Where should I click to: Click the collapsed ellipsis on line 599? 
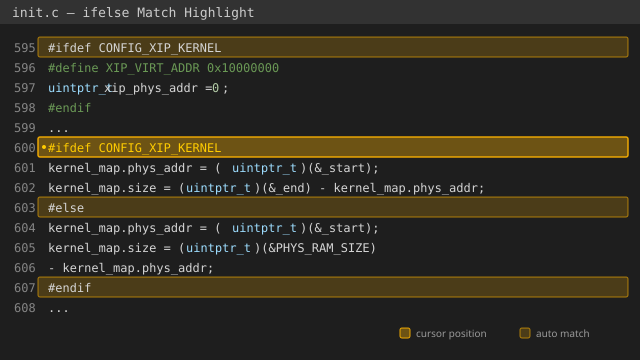point(59,130)
